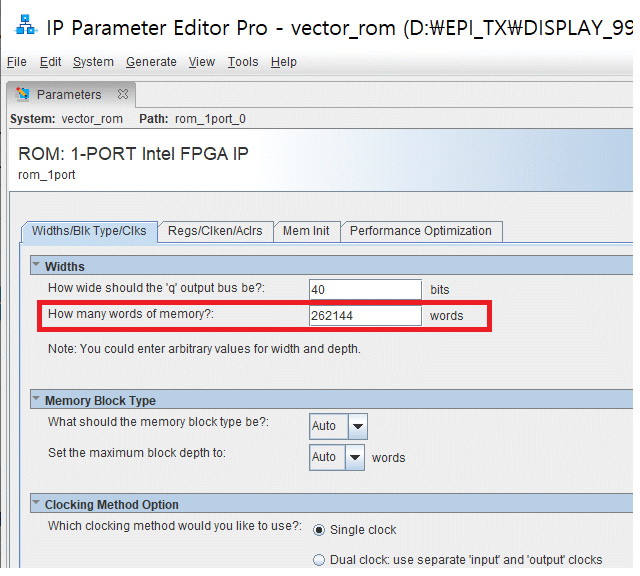Click the words of memory field
The image size is (640, 576).
point(365,316)
